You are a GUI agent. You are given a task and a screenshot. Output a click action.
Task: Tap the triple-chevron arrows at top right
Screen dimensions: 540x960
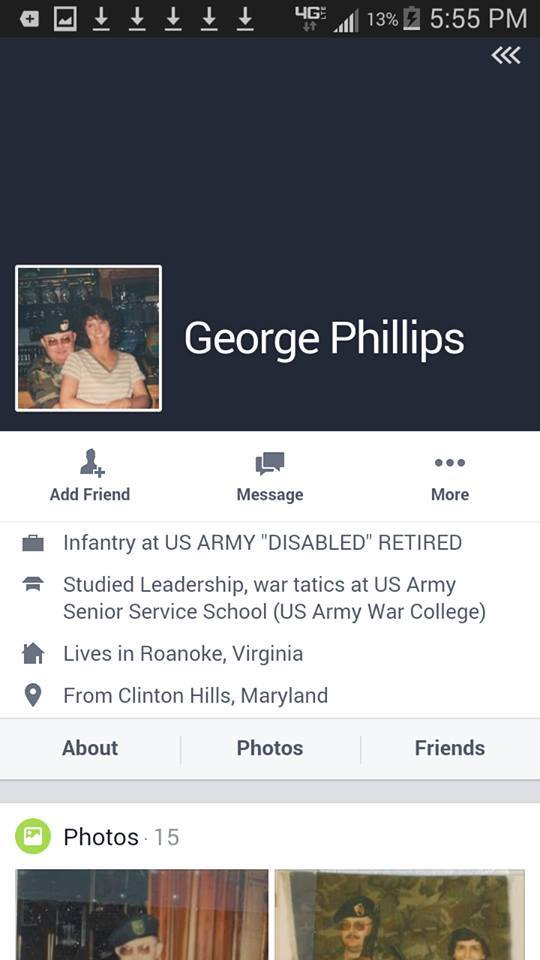click(x=506, y=56)
